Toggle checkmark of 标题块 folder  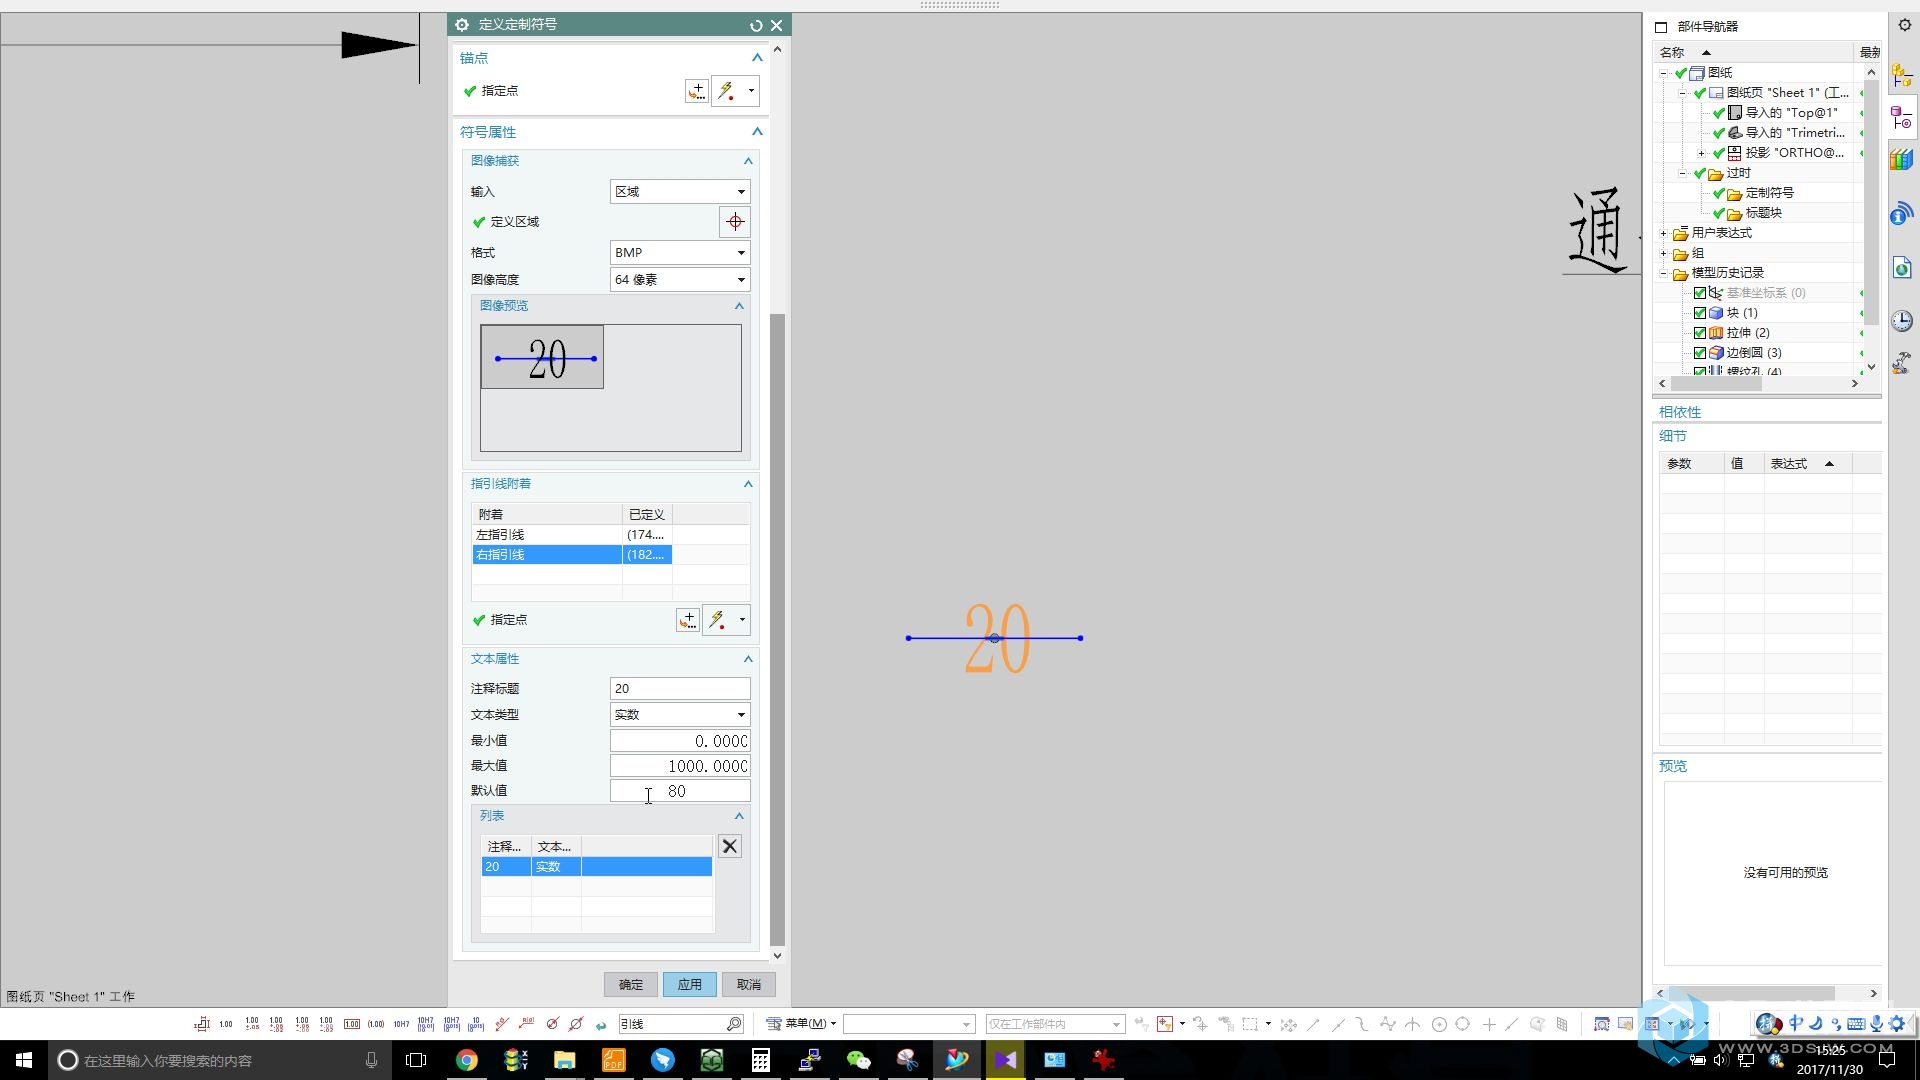click(1719, 213)
